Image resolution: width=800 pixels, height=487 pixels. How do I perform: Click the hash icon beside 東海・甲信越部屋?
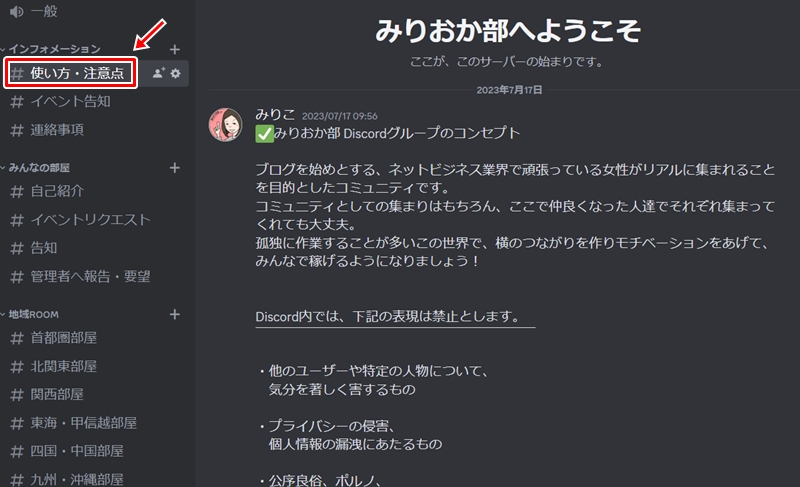click(x=17, y=424)
